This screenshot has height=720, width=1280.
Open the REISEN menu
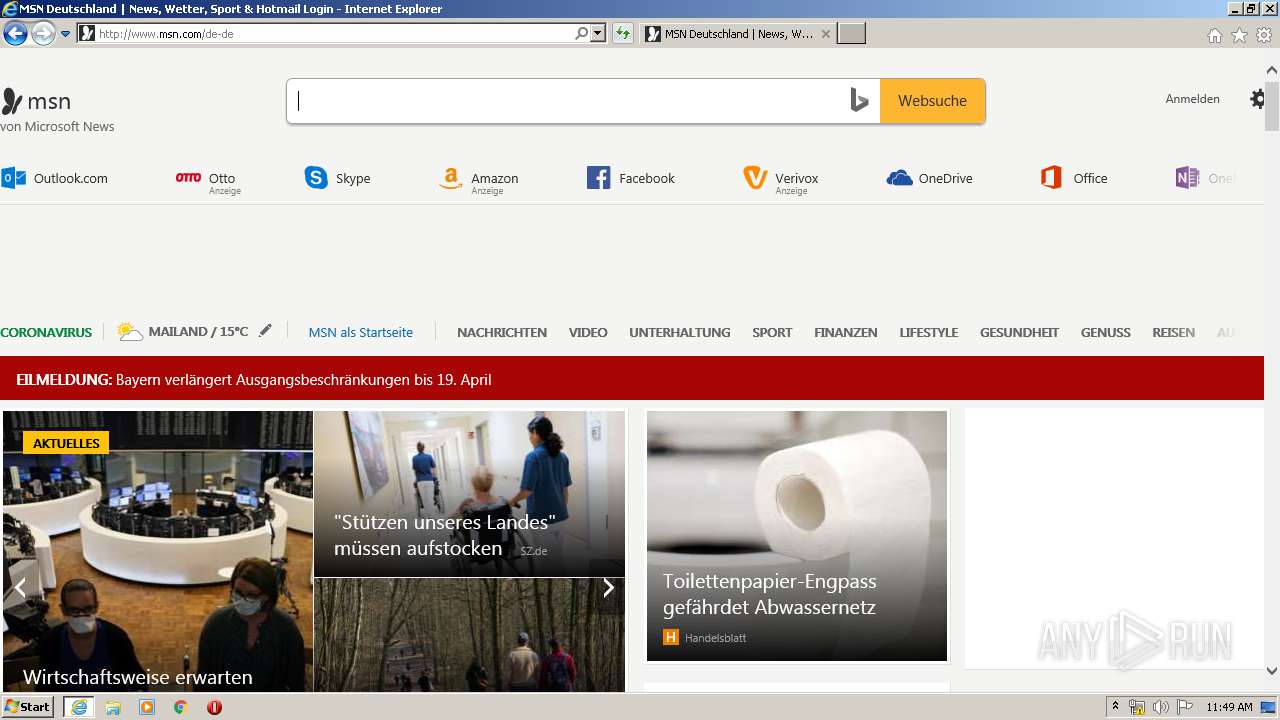[x=1173, y=332]
